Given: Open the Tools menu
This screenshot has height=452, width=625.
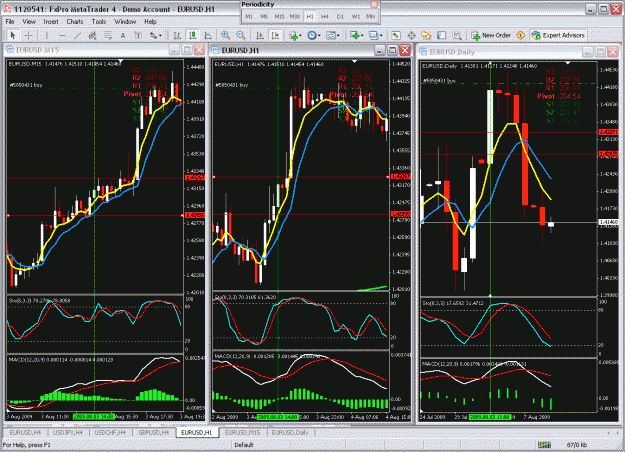Looking at the screenshot, I should tap(98, 22).
